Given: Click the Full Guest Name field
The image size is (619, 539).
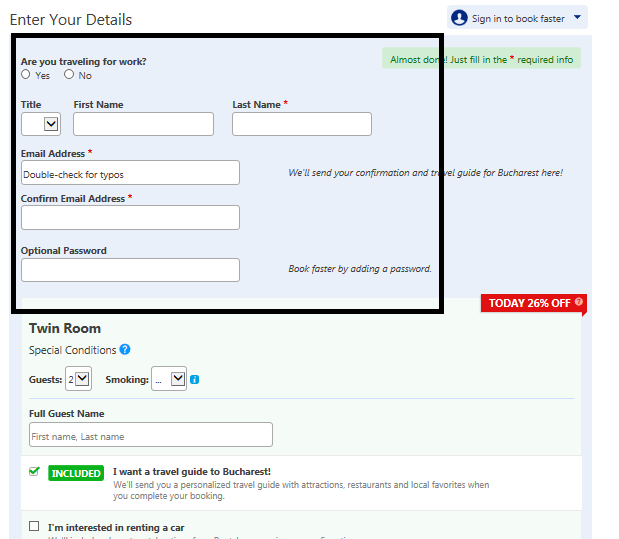Looking at the screenshot, I should click(150, 435).
